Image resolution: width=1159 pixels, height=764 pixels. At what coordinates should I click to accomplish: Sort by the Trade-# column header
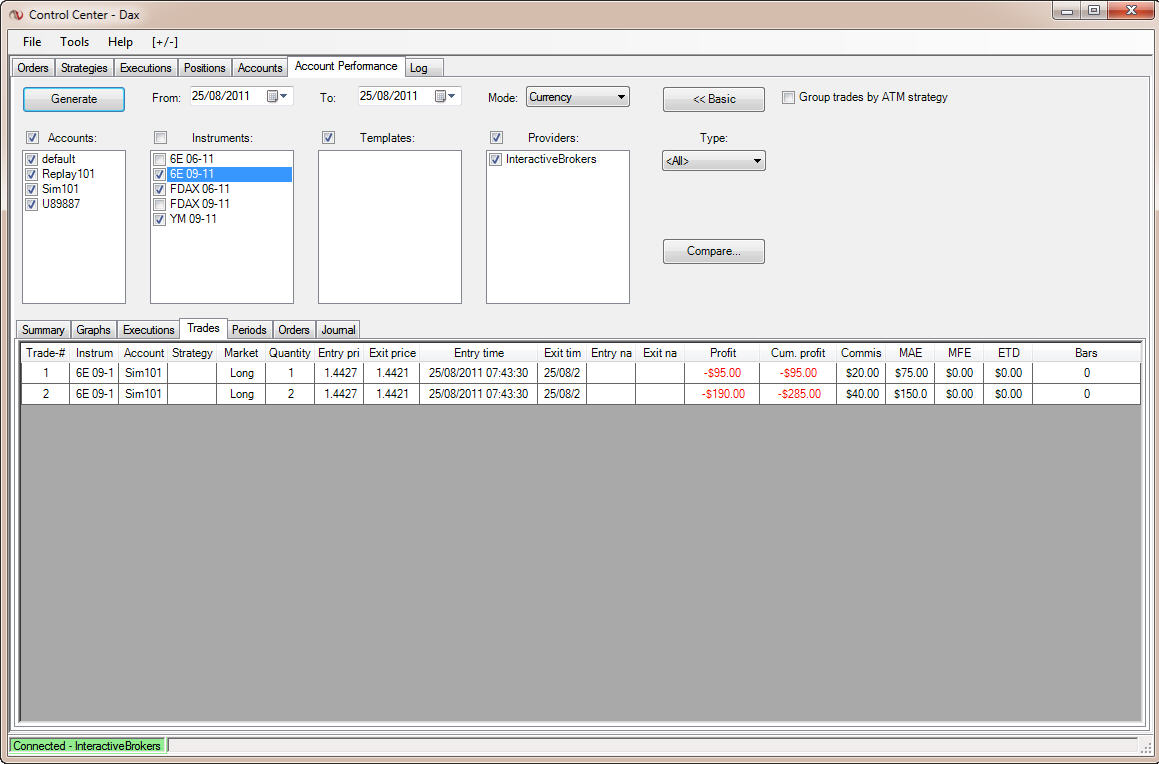[46, 353]
